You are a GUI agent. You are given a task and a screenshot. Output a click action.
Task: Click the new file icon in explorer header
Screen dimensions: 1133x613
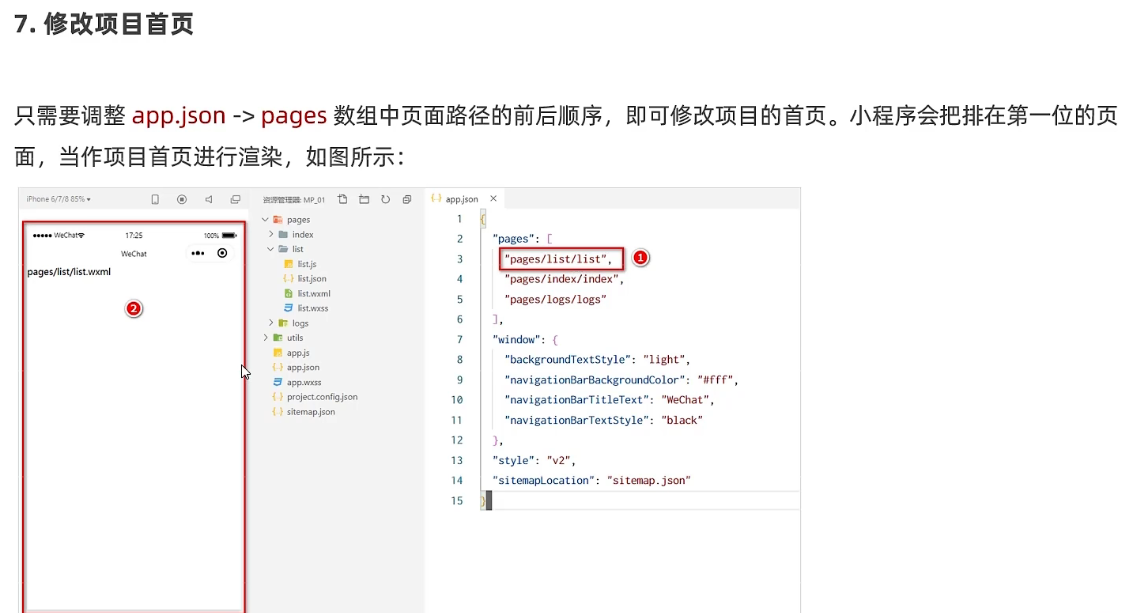click(x=343, y=200)
